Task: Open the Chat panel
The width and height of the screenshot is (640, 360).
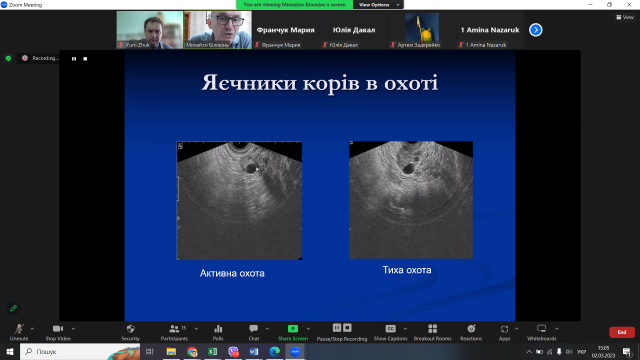Action: tap(253, 332)
